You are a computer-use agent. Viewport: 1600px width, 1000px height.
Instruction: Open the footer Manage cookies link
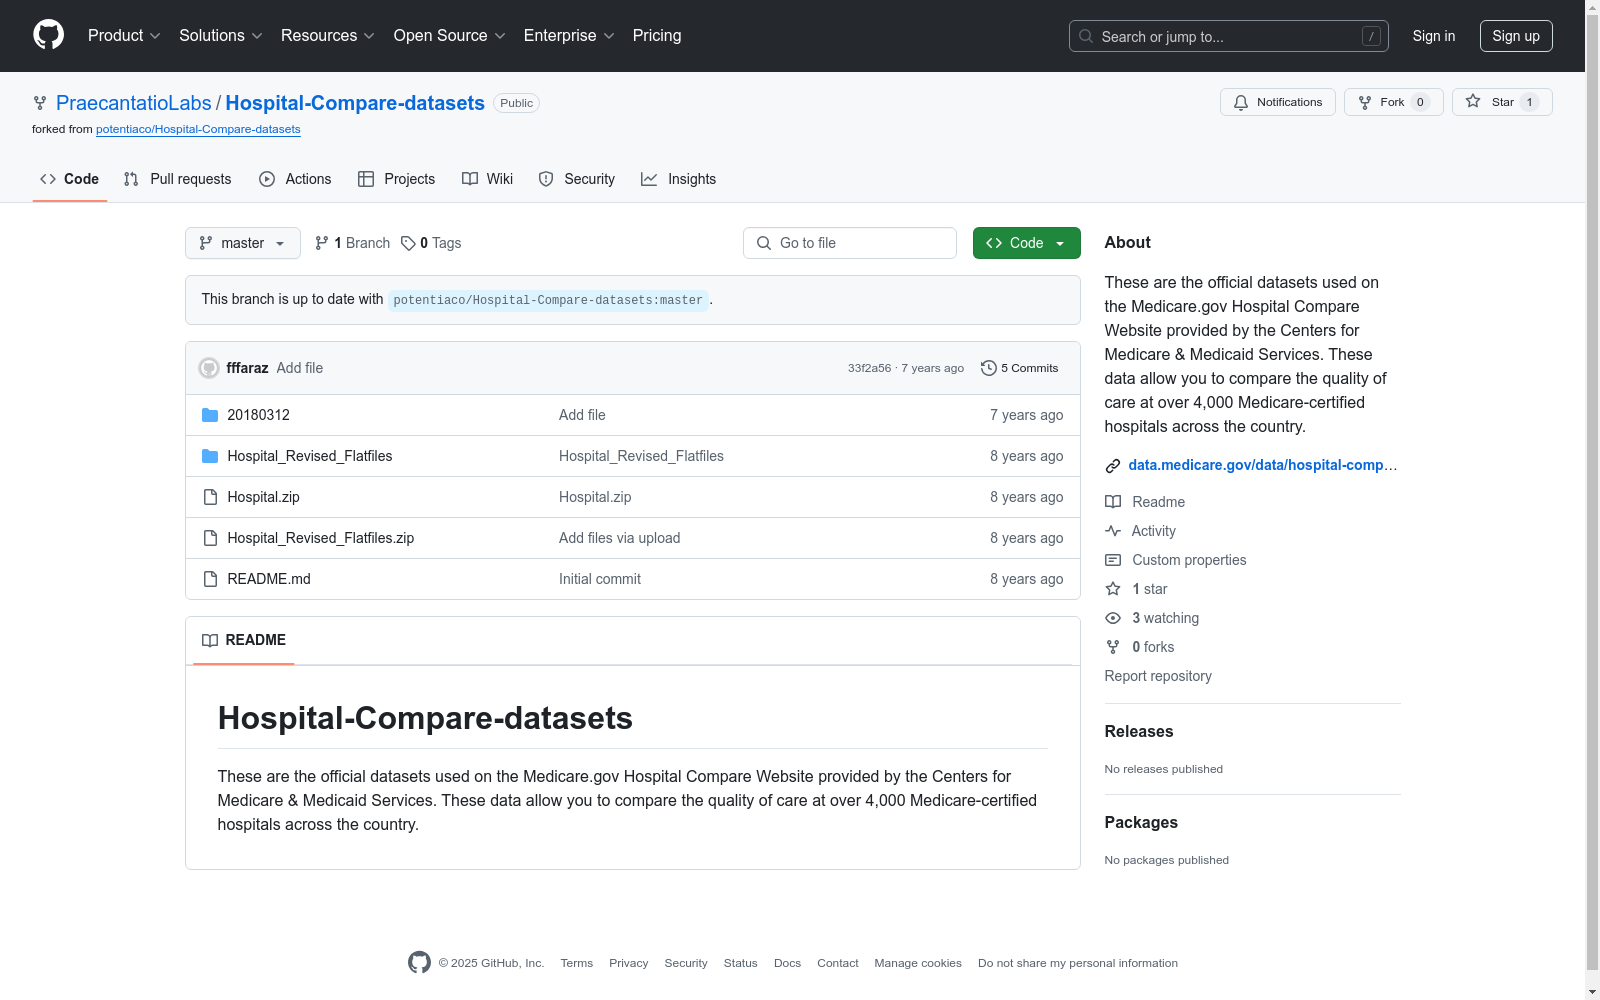[x=918, y=964]
